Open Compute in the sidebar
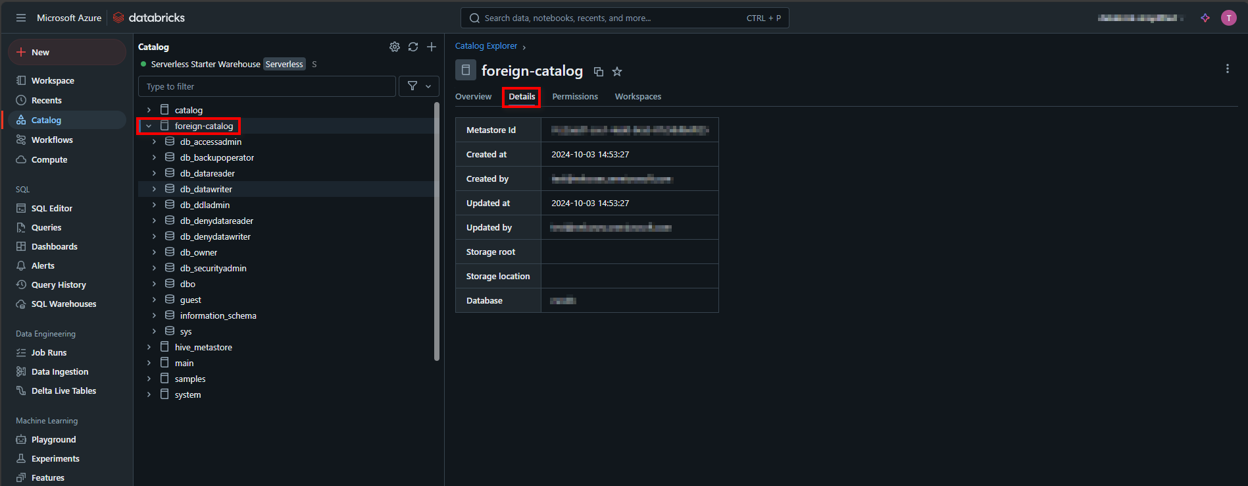 point(67,160)
